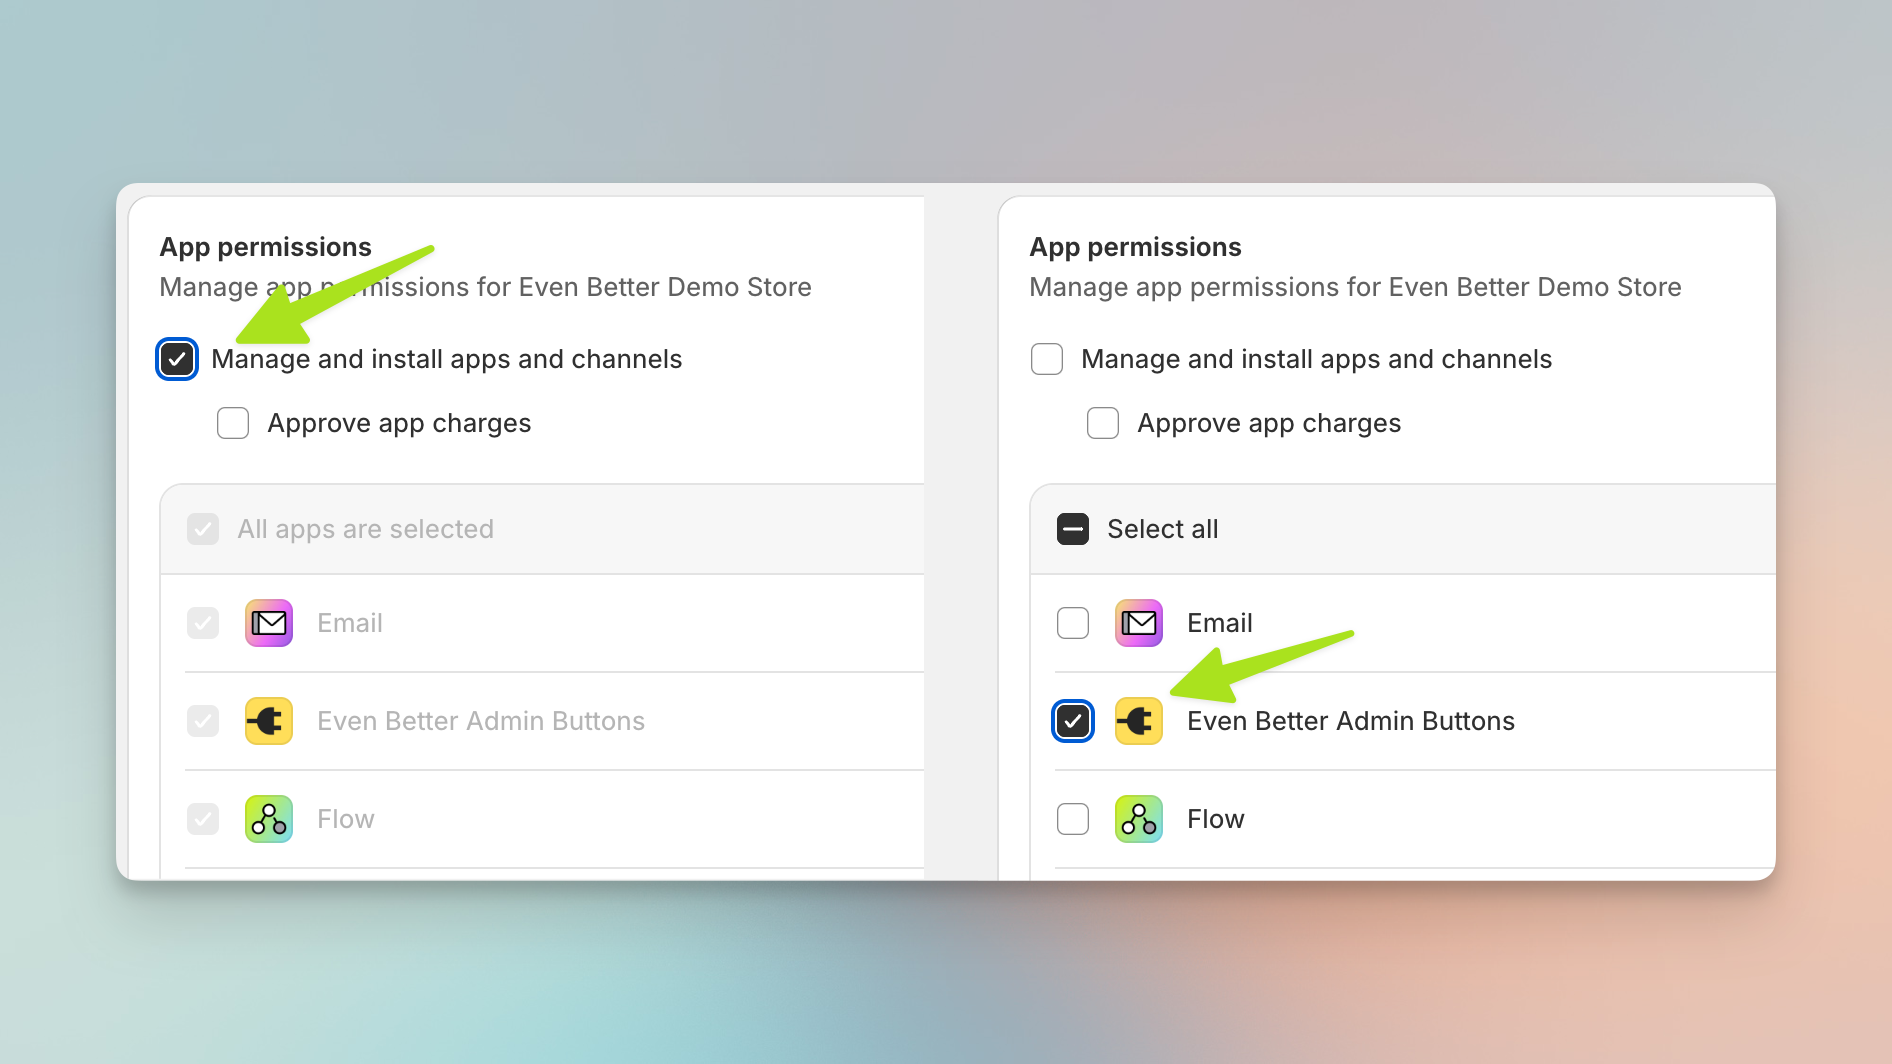The image size is (1892, 1064).
Task: Click 'App permissions' heading in left panel
Action: pos(266,247)
